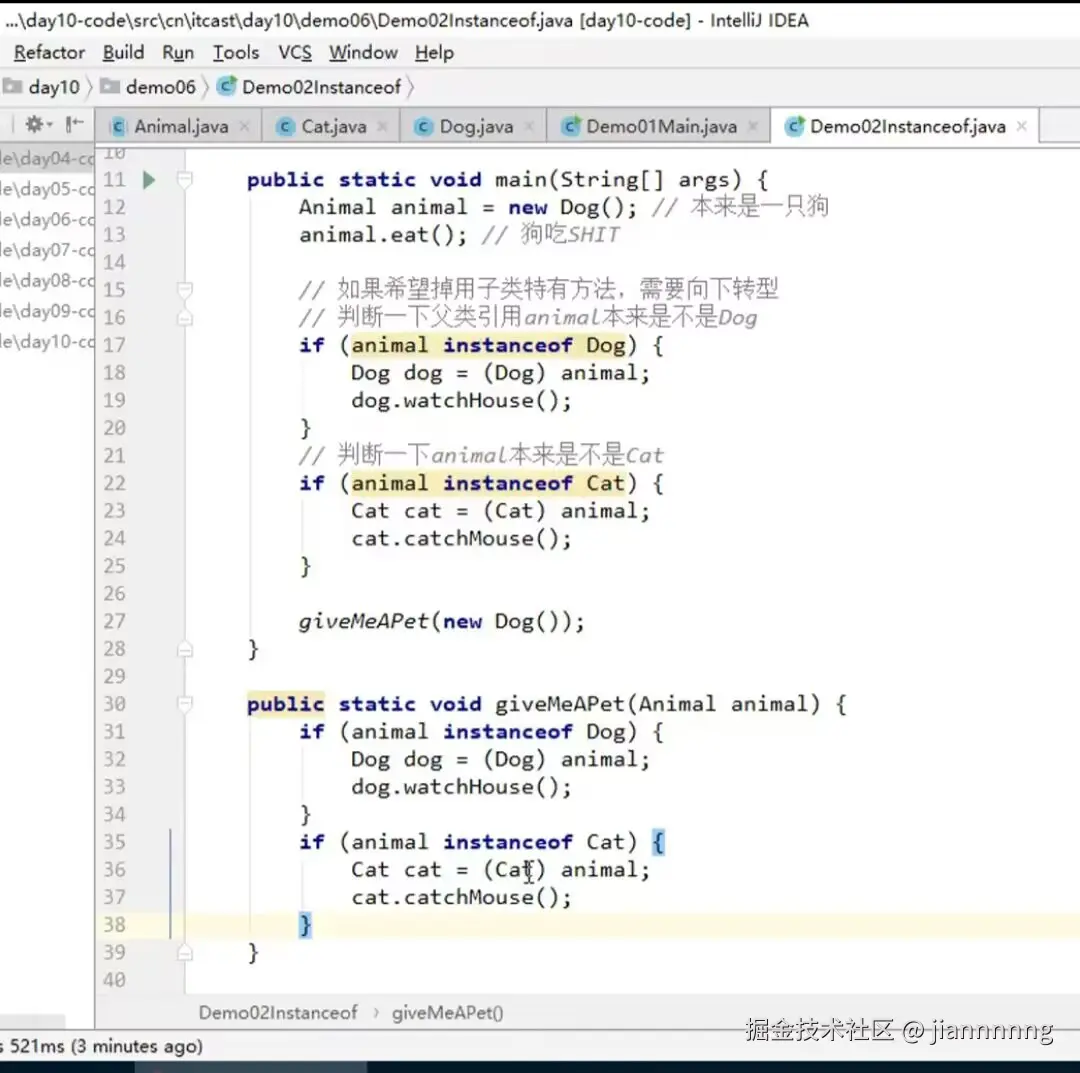The width and height of the screenshot is (1080, 1073).
Task: Click fold end marker at line 39
Action: click(x=185, y=952)
